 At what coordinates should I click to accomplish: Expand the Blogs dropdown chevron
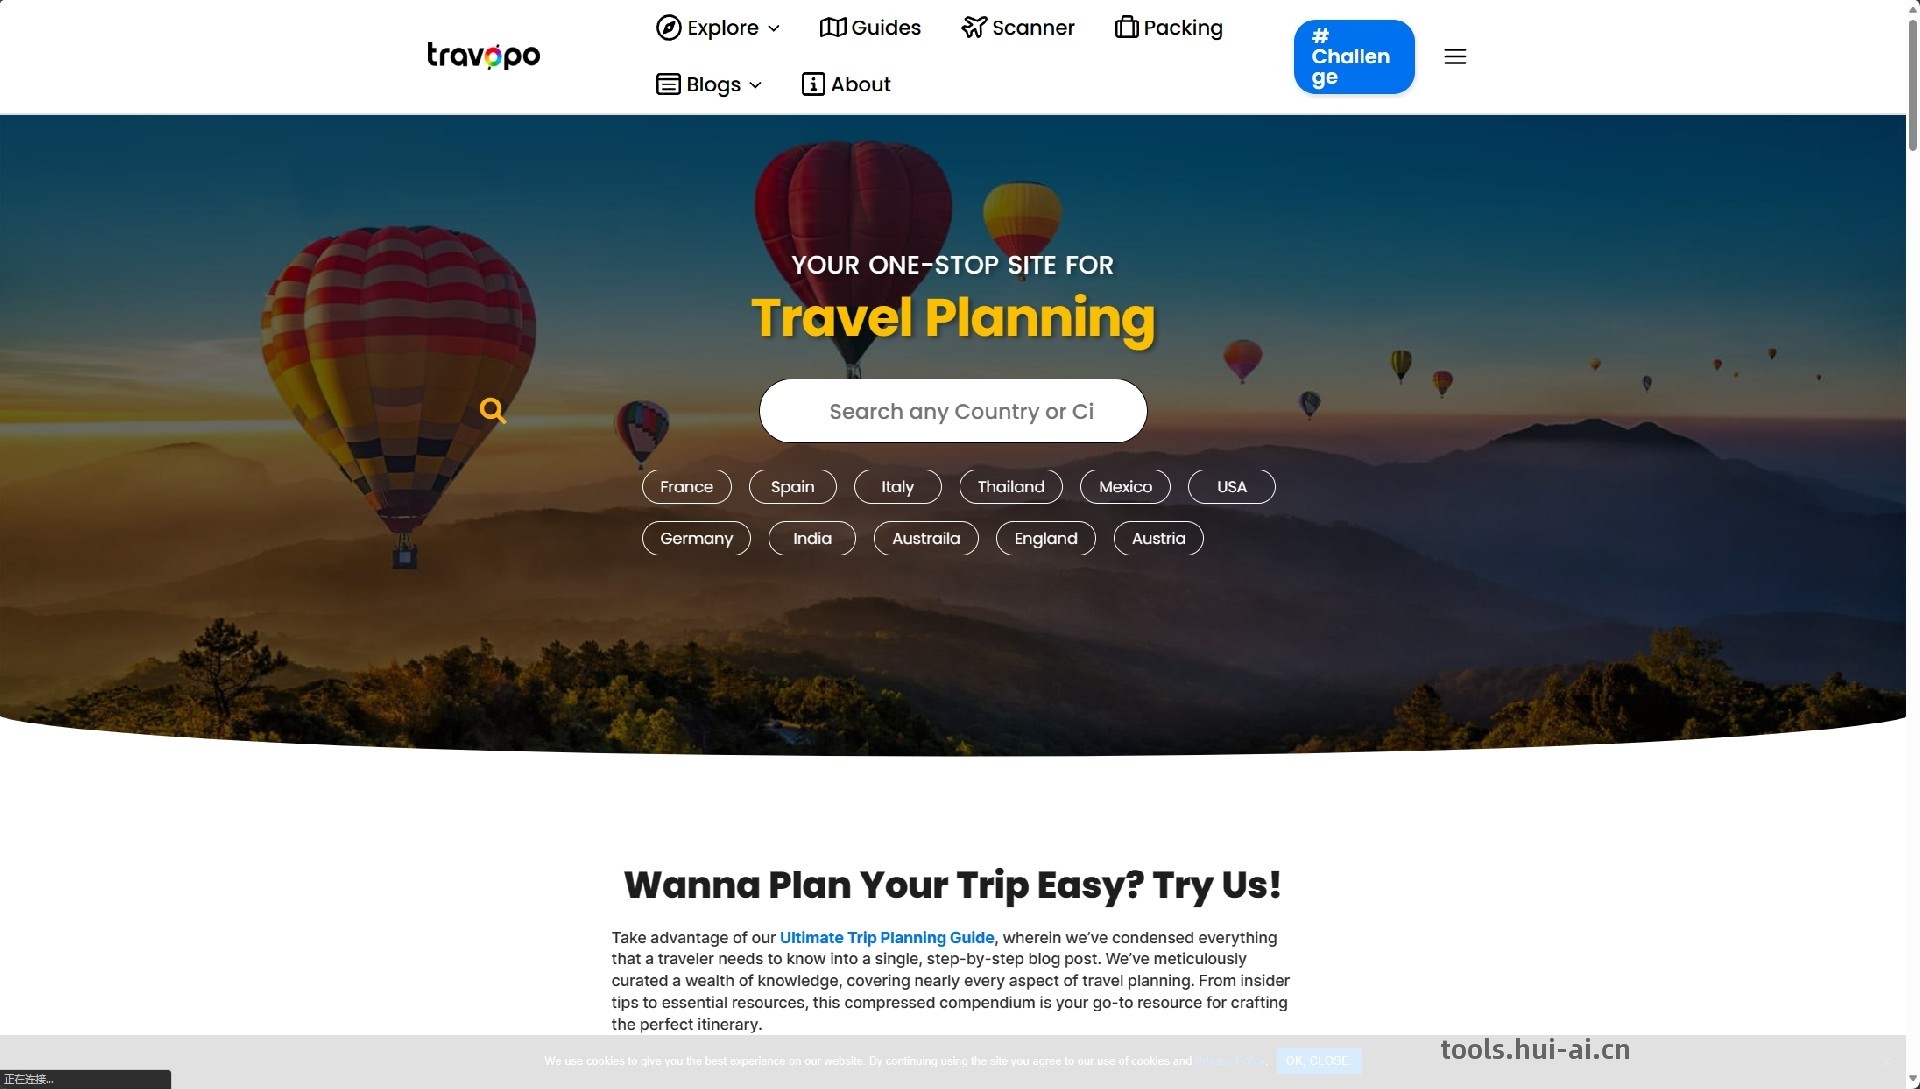click(755, 86)
